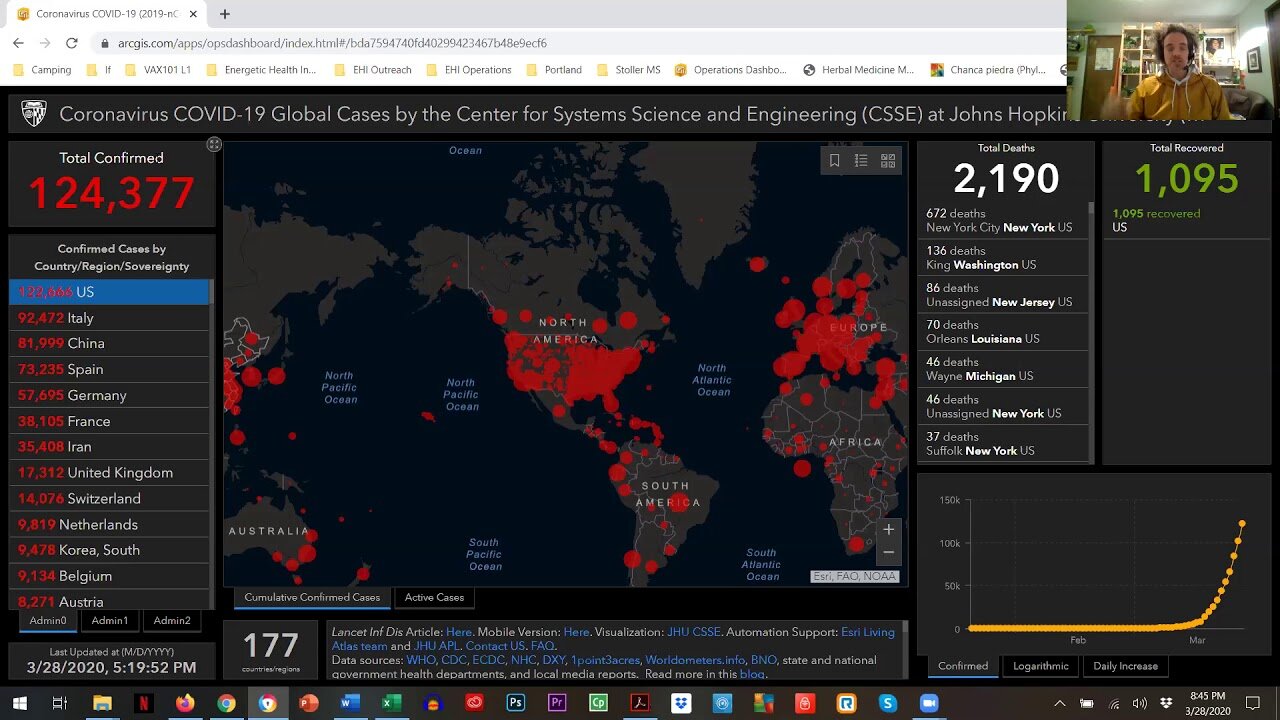1280x720 pixels.
Task: Show hidden system tray icons
Action: pyautogui.click(x=1060, y=703)
